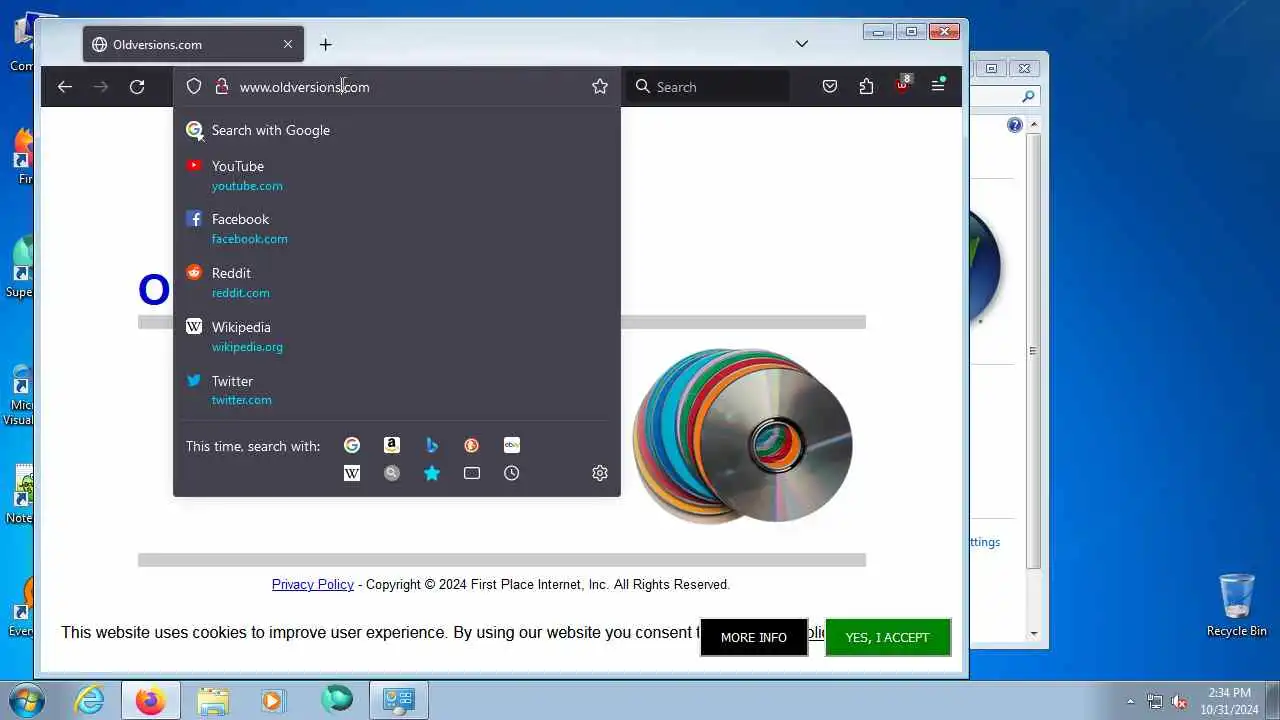The width and height of the screenshot is (1280, 720).
Task: Search this time with Bing
Action: tap(432, 445)
